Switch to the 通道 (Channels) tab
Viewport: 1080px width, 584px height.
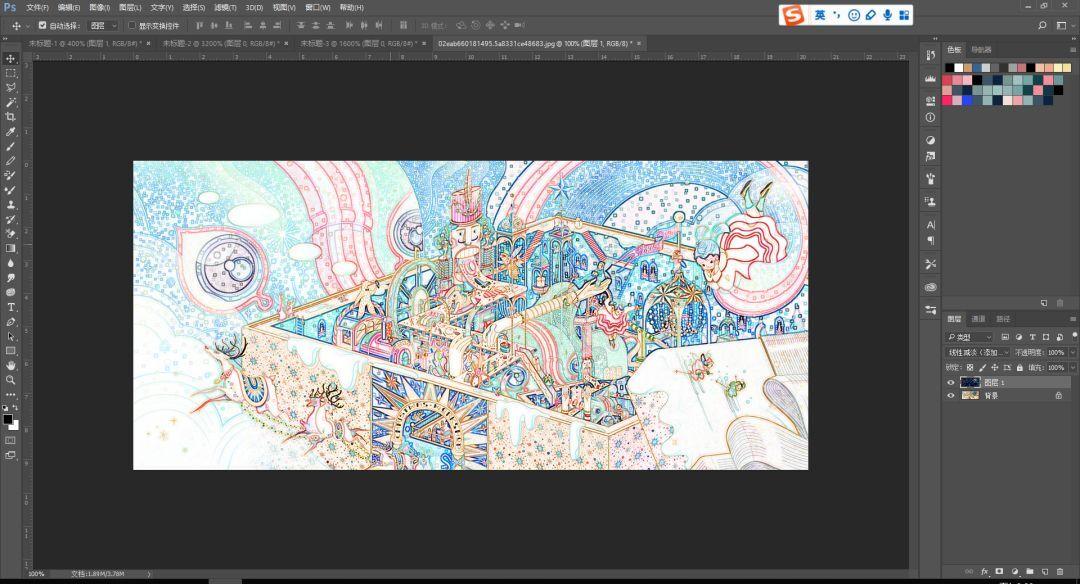click(x=978, y=319)
